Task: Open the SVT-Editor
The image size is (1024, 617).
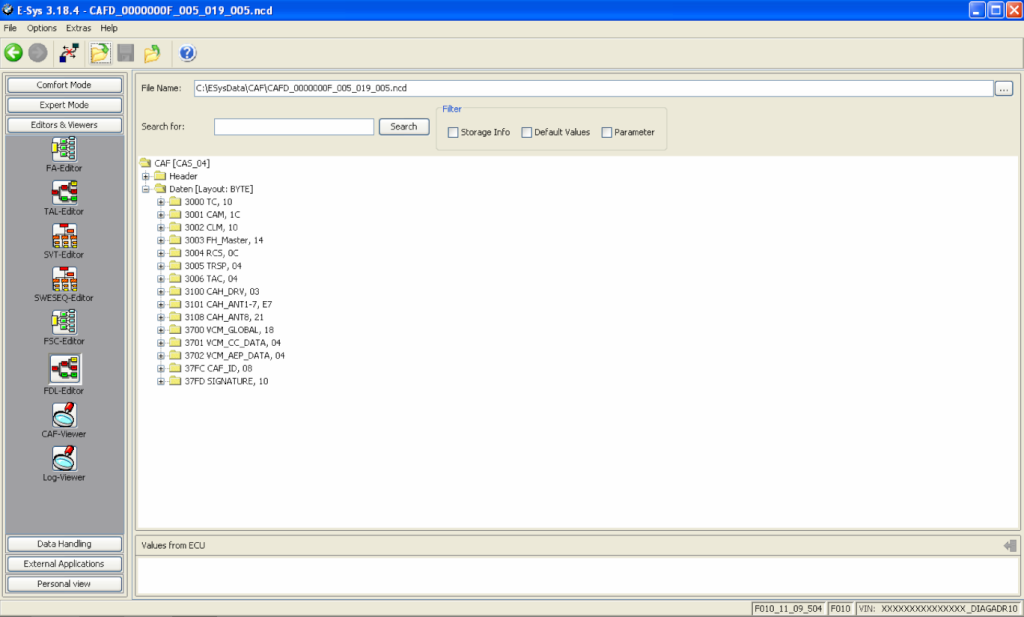Action: [x=64, y=241]
